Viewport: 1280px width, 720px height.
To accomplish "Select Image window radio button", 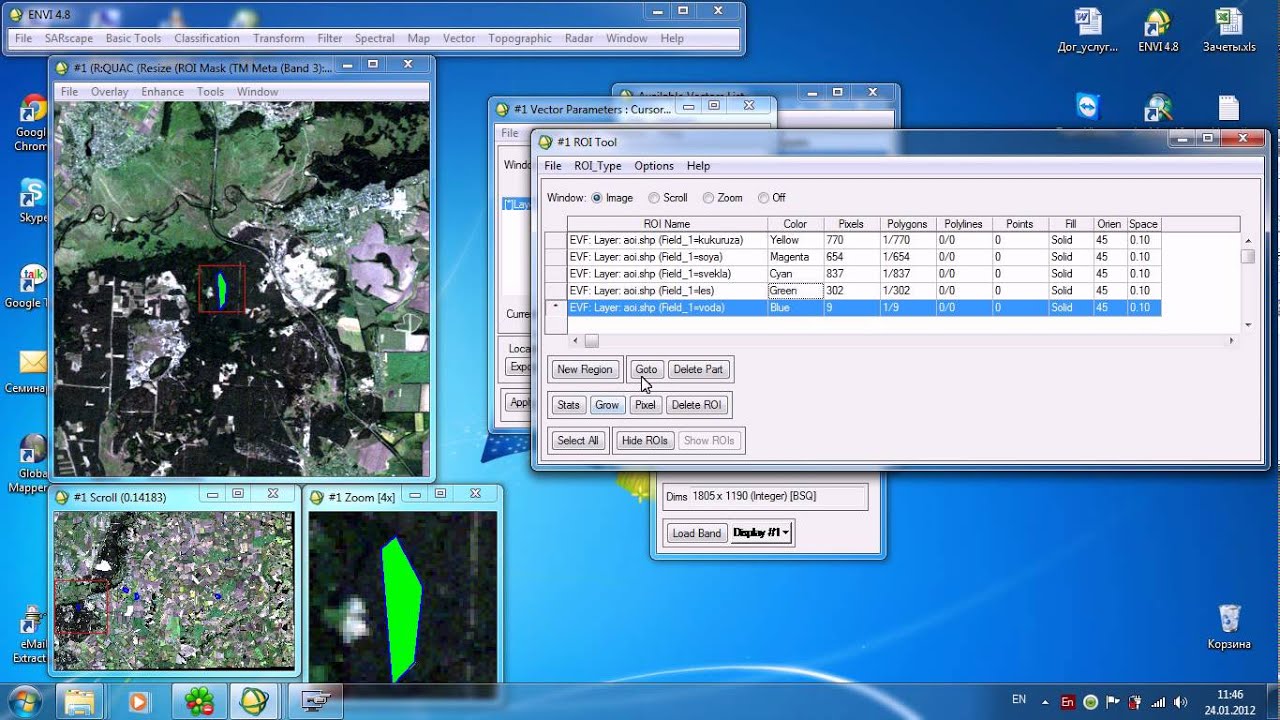I will click(597, 198).
